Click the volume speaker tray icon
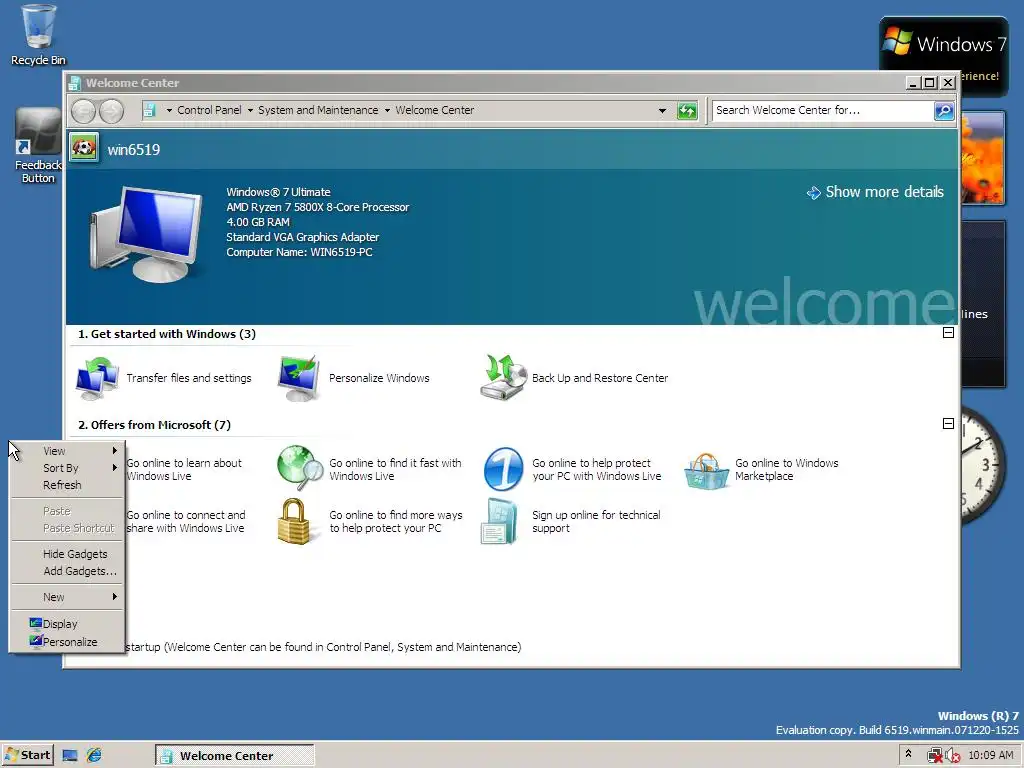Image resolution: width=1024 pixels, height=768 pixels. point(952,756)
